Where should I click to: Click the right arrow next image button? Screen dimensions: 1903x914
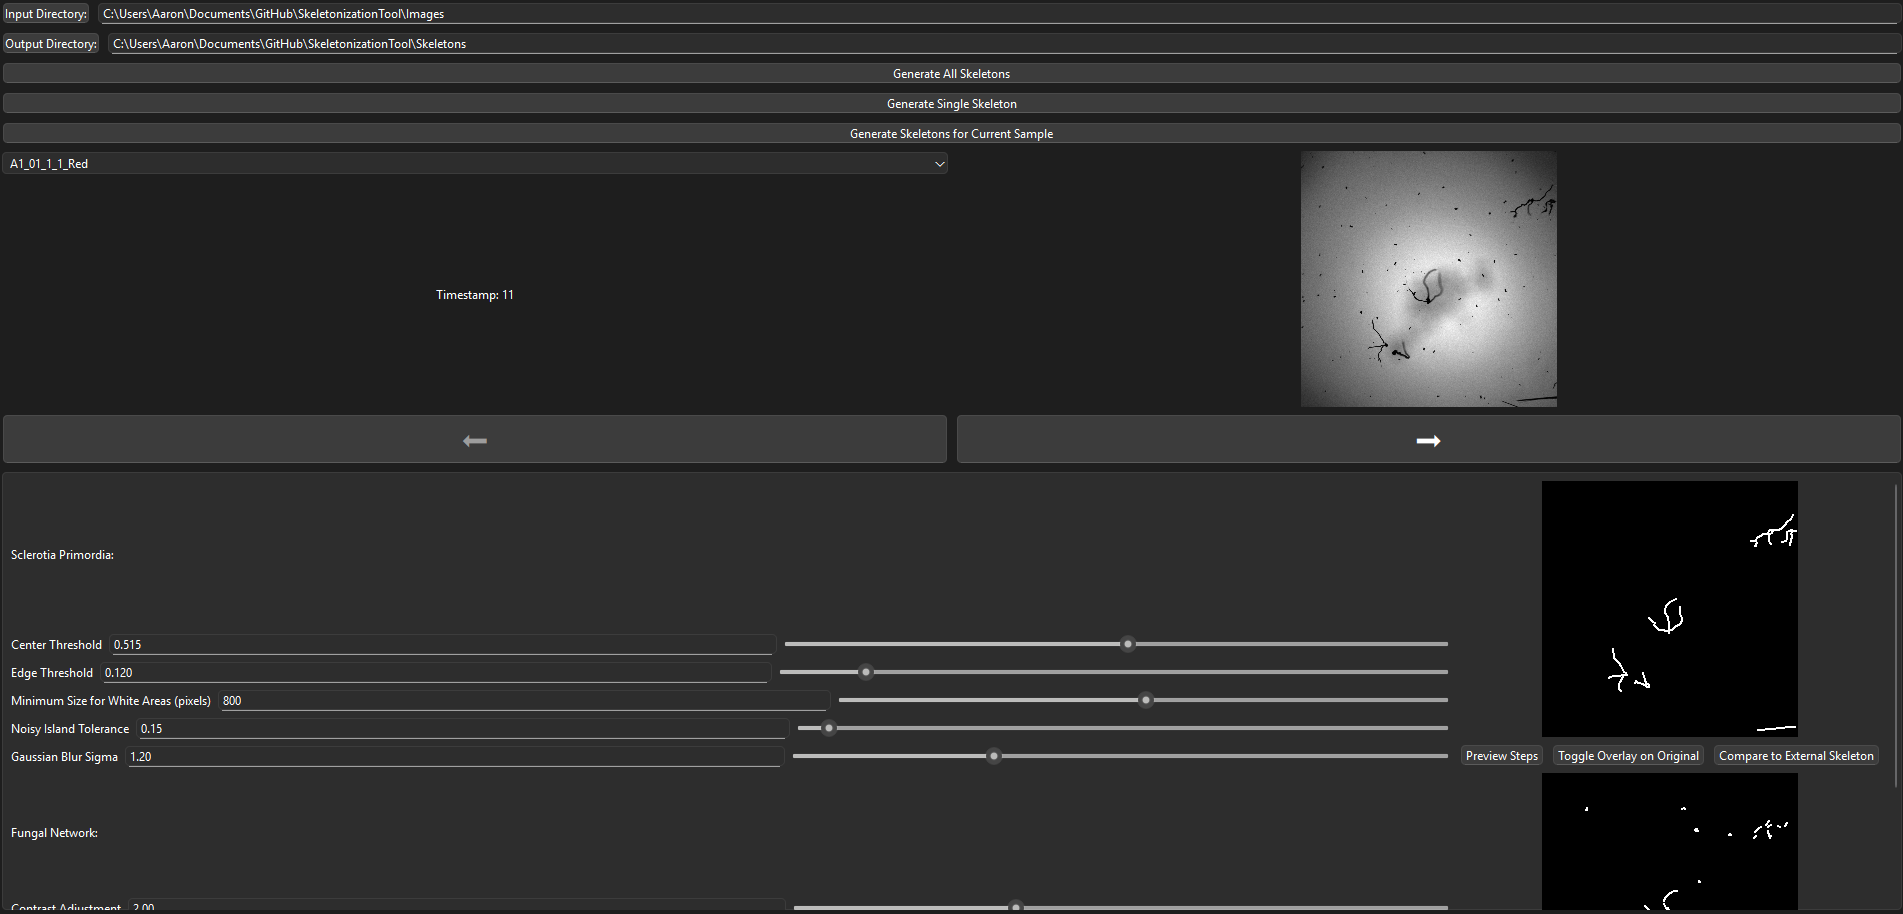pyautogui.click(x=1428, y=440)
